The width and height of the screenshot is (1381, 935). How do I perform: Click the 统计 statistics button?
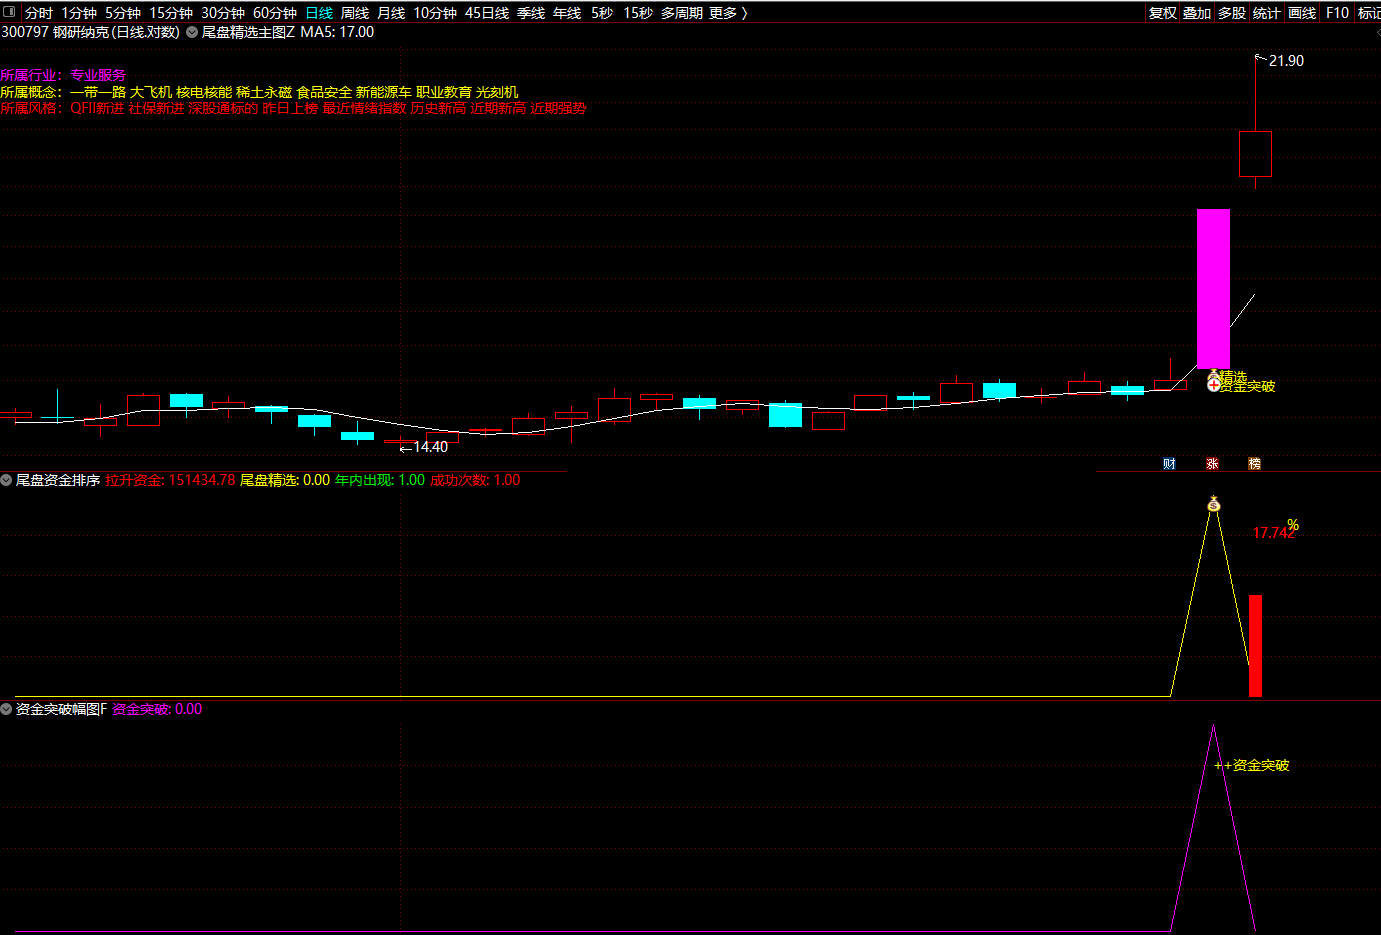tap(1267, 13)
